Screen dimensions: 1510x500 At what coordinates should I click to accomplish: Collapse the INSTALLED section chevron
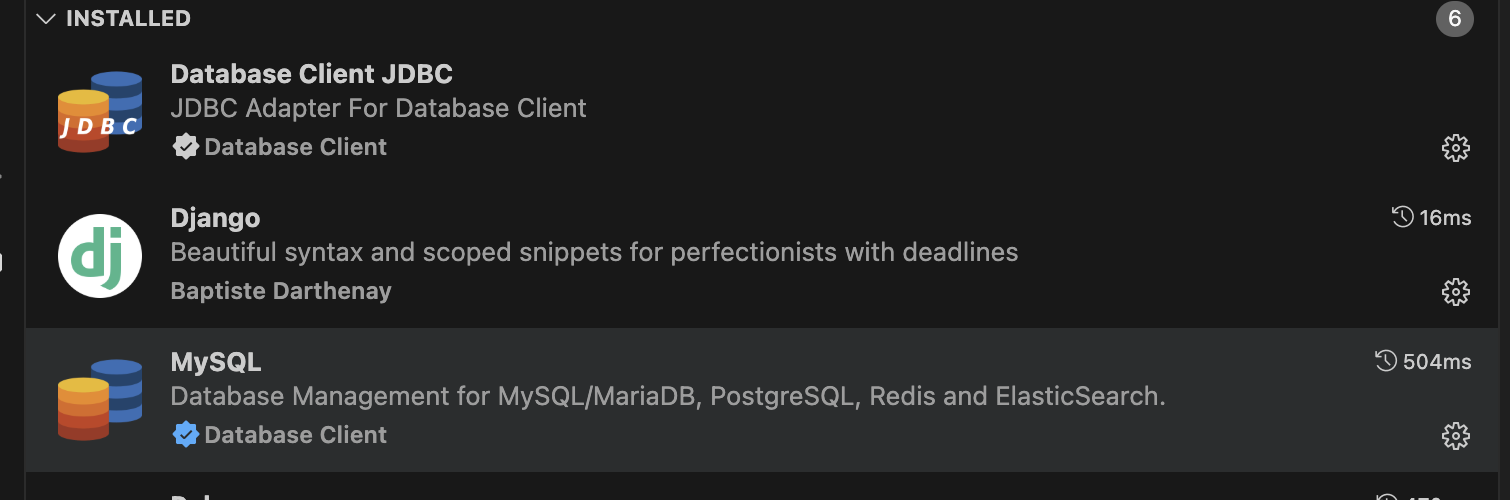pos(45,19)
